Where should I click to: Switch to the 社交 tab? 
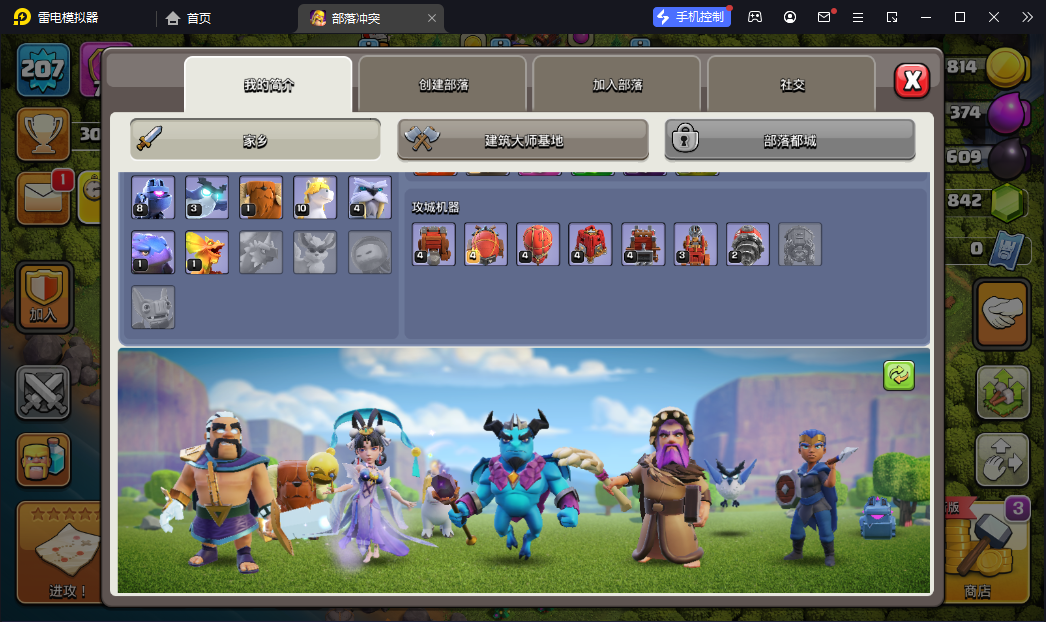pos(792,84)
